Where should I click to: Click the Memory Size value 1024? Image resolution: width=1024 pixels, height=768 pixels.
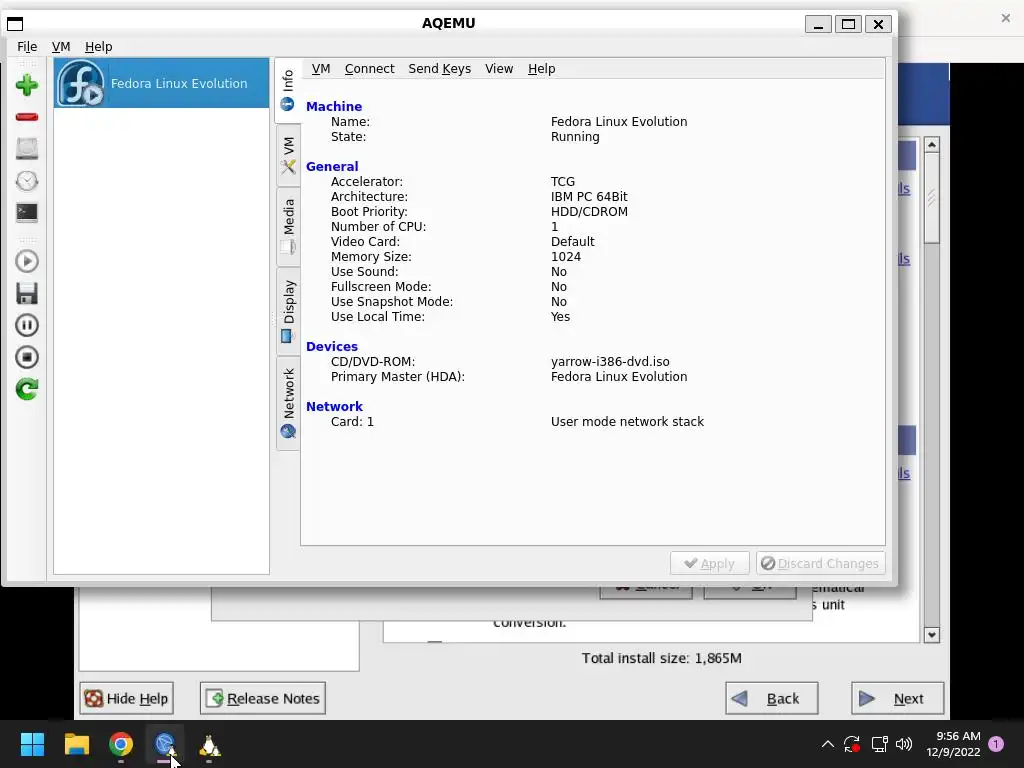click(x=566, y=257)
